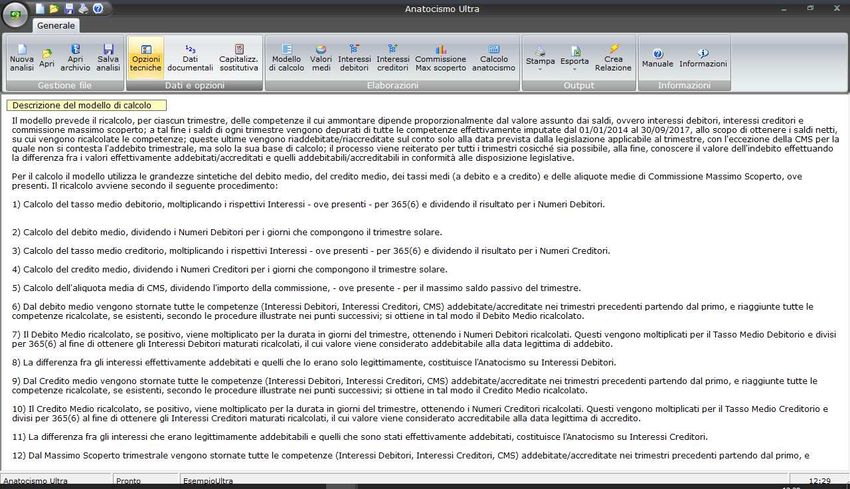Open a file with the Apri button
Screen dimensions: 850x489
click(47, 58)
